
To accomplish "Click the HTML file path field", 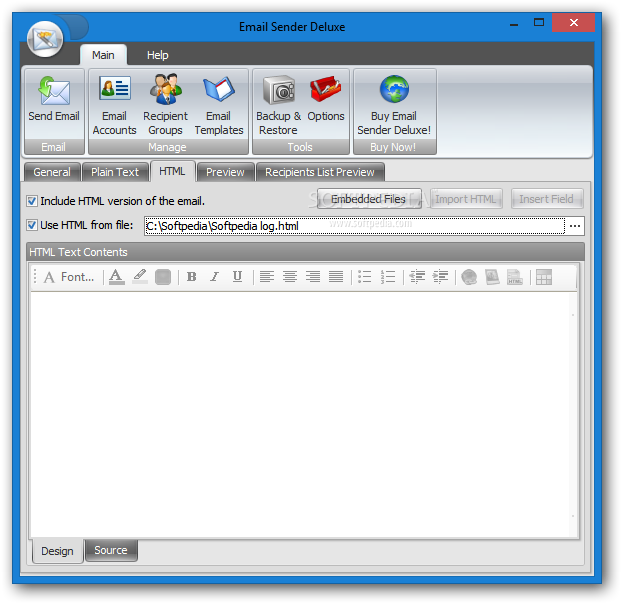I will point(355,226).
